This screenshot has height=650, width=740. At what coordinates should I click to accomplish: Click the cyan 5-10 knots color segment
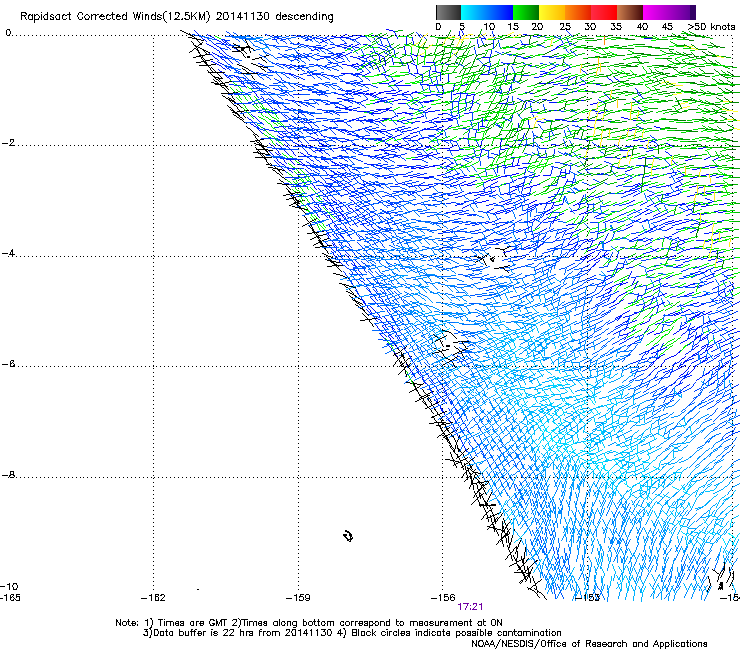click(x=474, y=12)
